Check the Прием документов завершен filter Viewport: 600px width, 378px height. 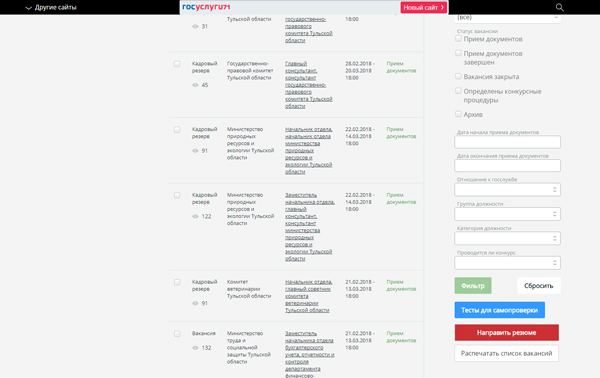pos(458,53)
